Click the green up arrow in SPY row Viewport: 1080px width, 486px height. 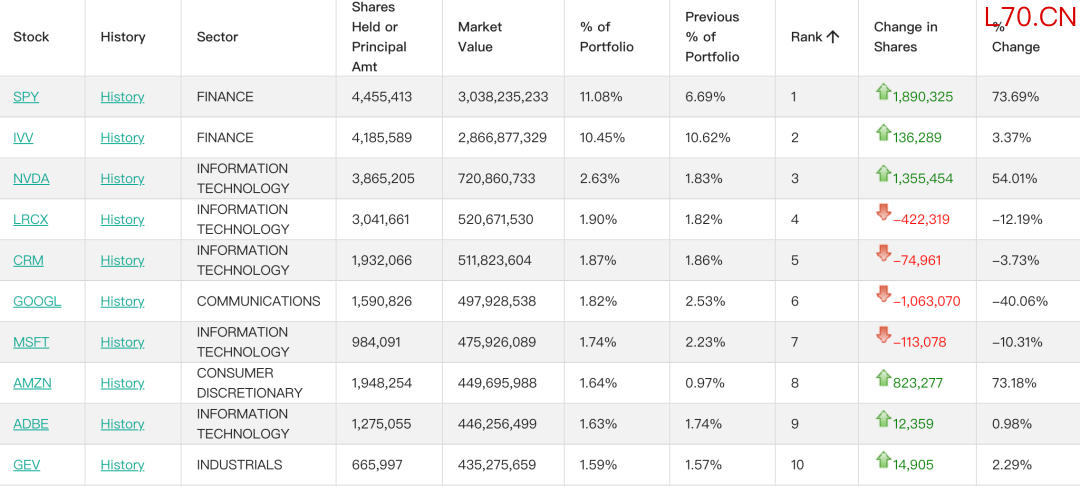coord(883,92)
